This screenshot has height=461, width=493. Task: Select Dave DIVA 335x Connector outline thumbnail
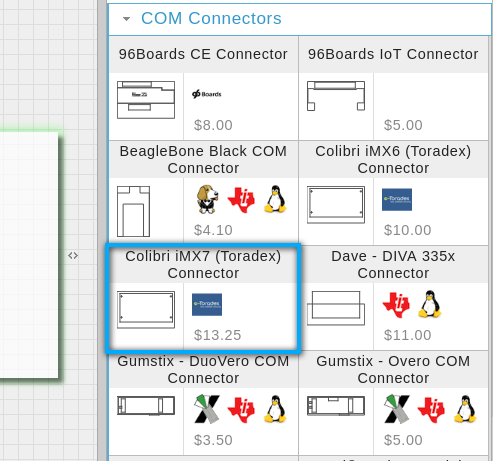[336, 308]
